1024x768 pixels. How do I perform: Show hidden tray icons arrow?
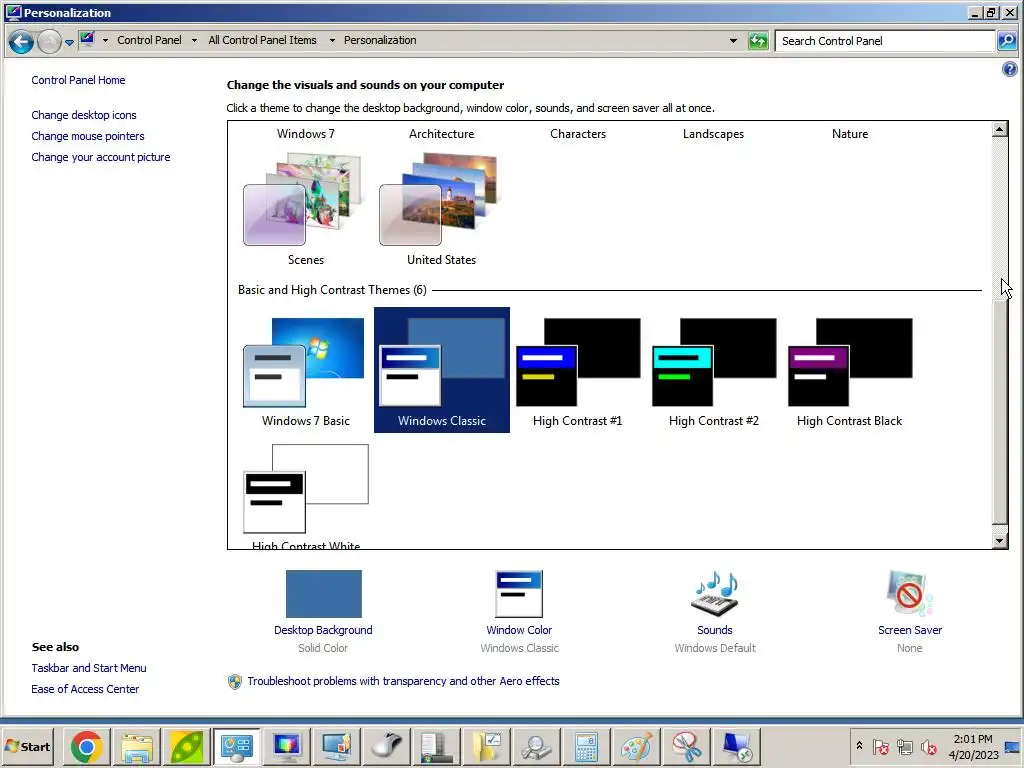[859, 746]
